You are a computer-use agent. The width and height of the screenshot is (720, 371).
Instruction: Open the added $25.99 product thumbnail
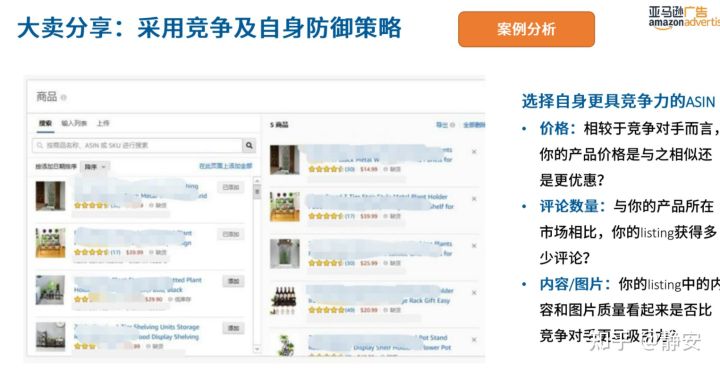285,253
